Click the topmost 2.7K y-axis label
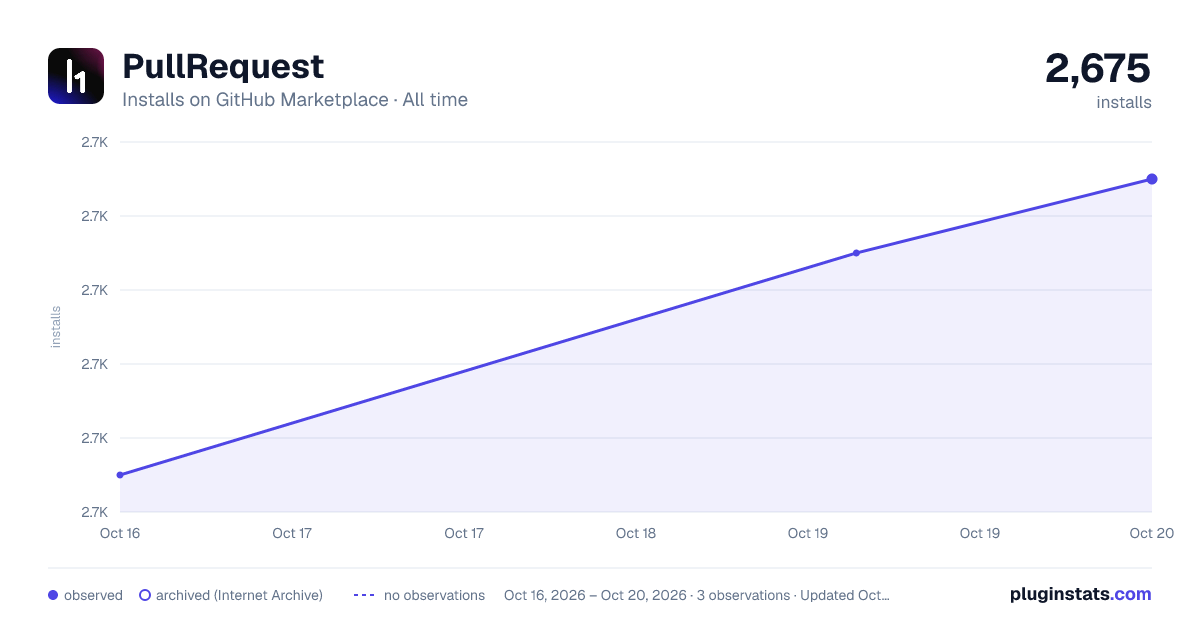The image size is (1200, 630). [94, 142]
